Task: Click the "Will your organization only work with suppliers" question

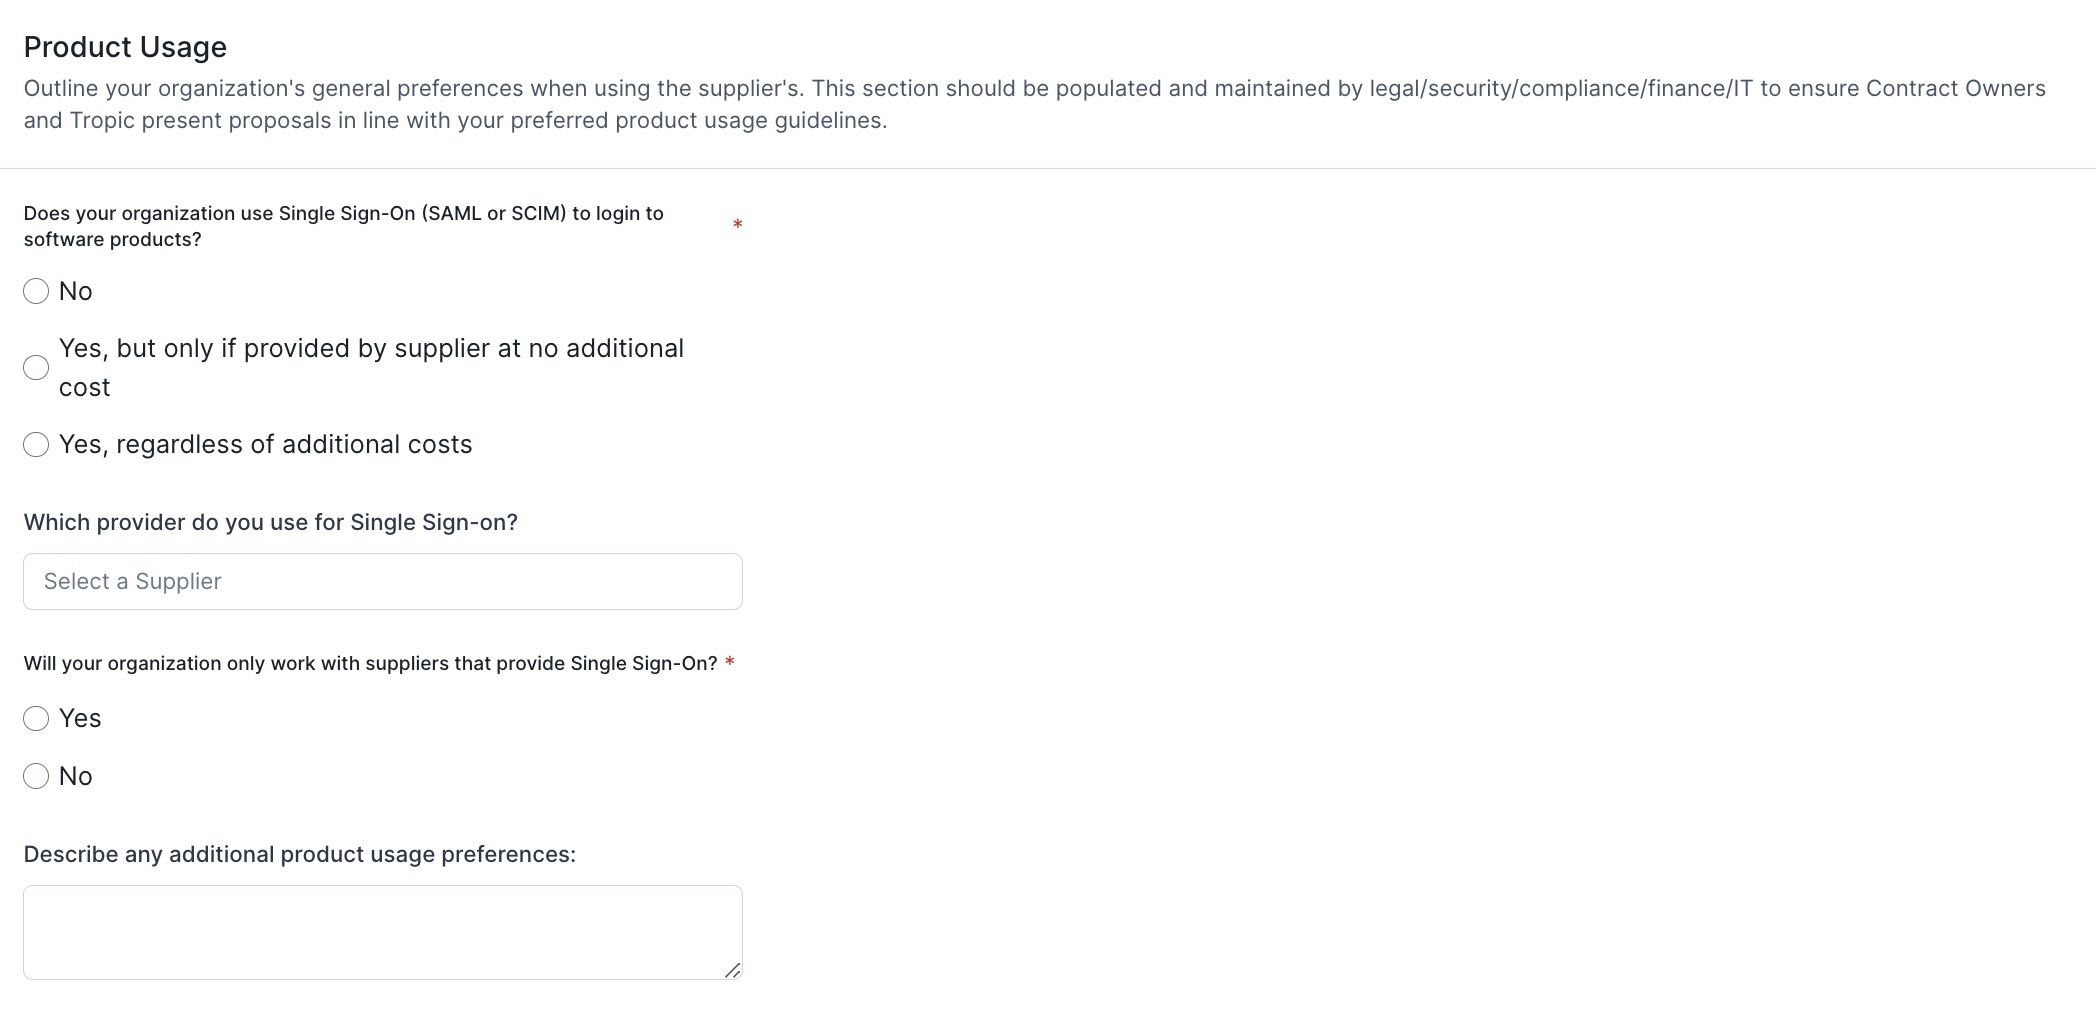Action: [371, 663]
